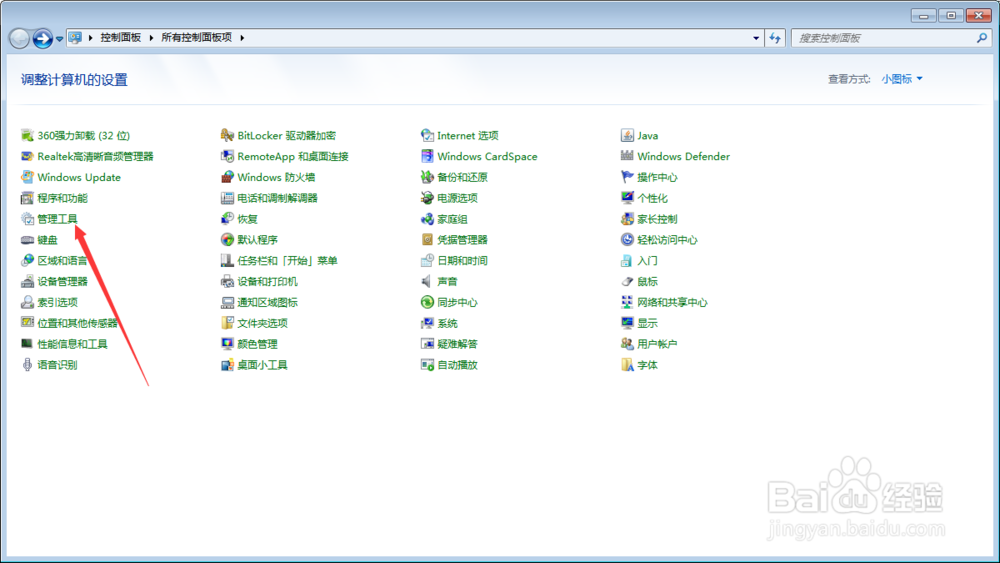
Task: Click the 电源选项 icon
Action: (427, 198)
